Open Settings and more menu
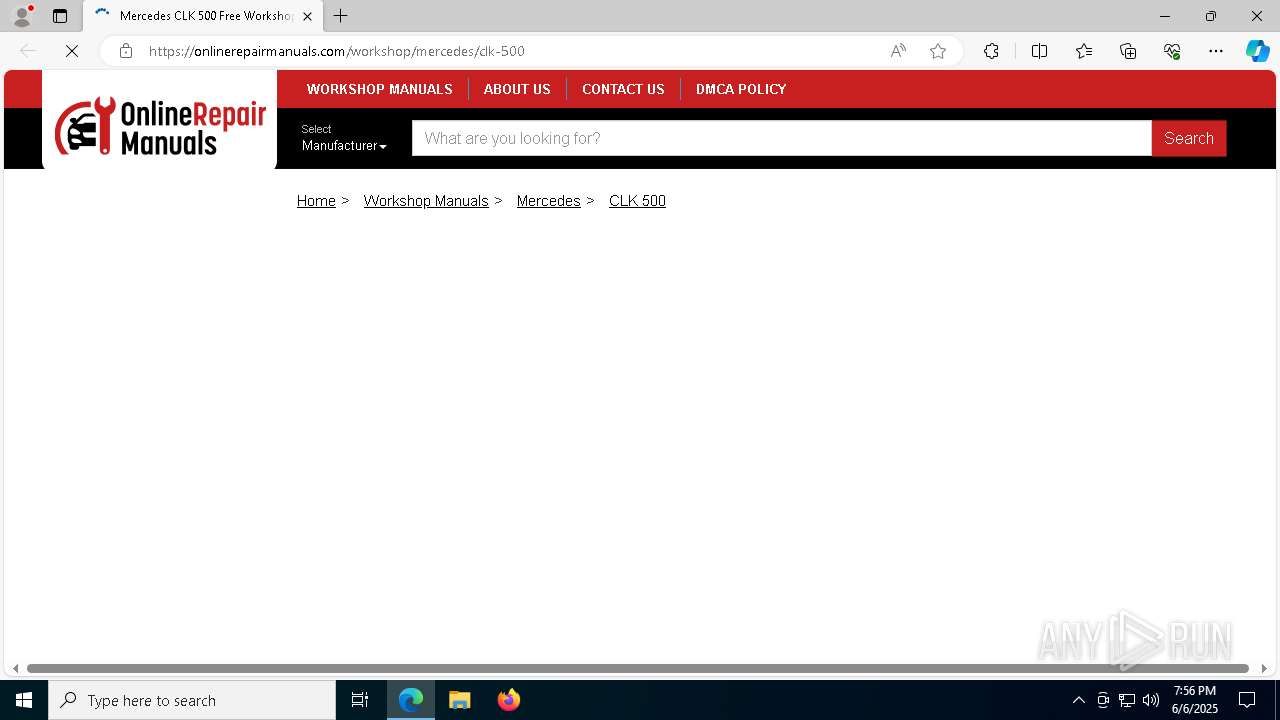This screenshot has height=720, width=1280. (1216, 51)
